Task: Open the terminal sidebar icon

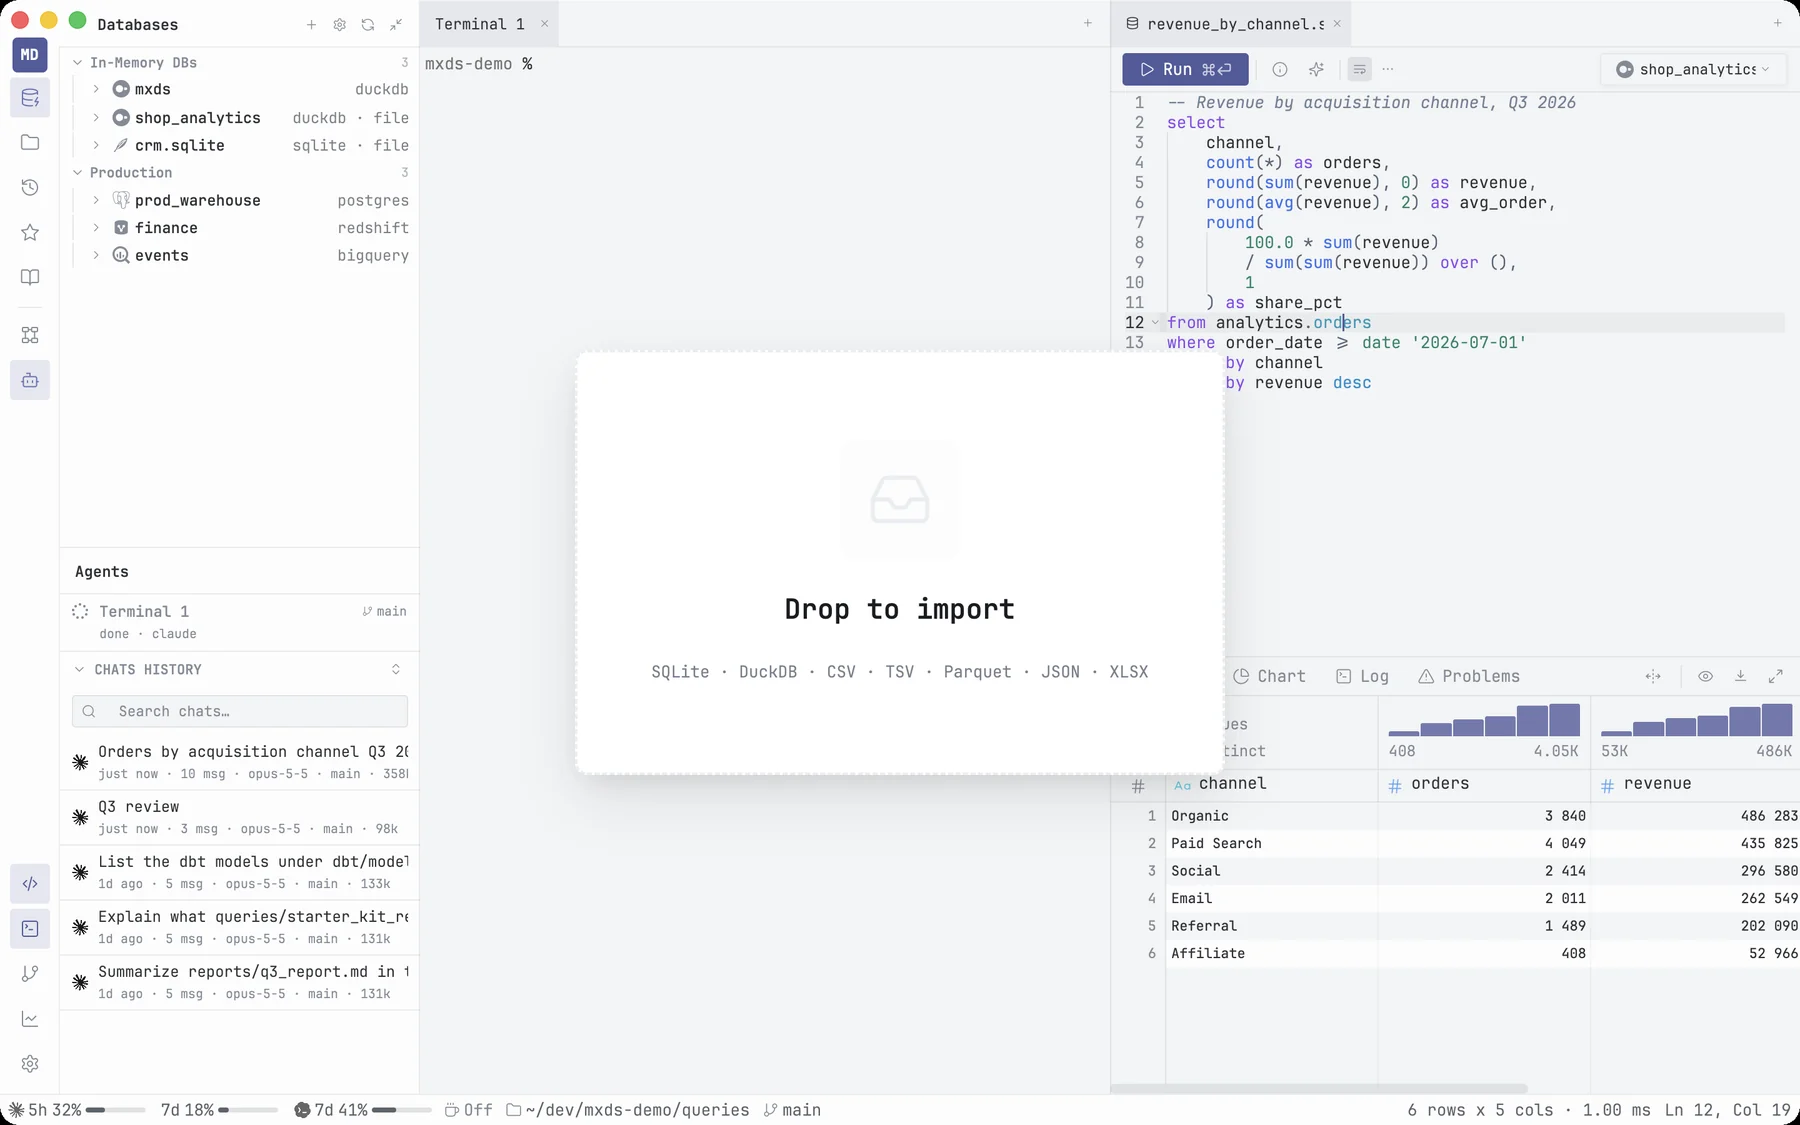Action: pyautogui.click(x=30, y=928)
